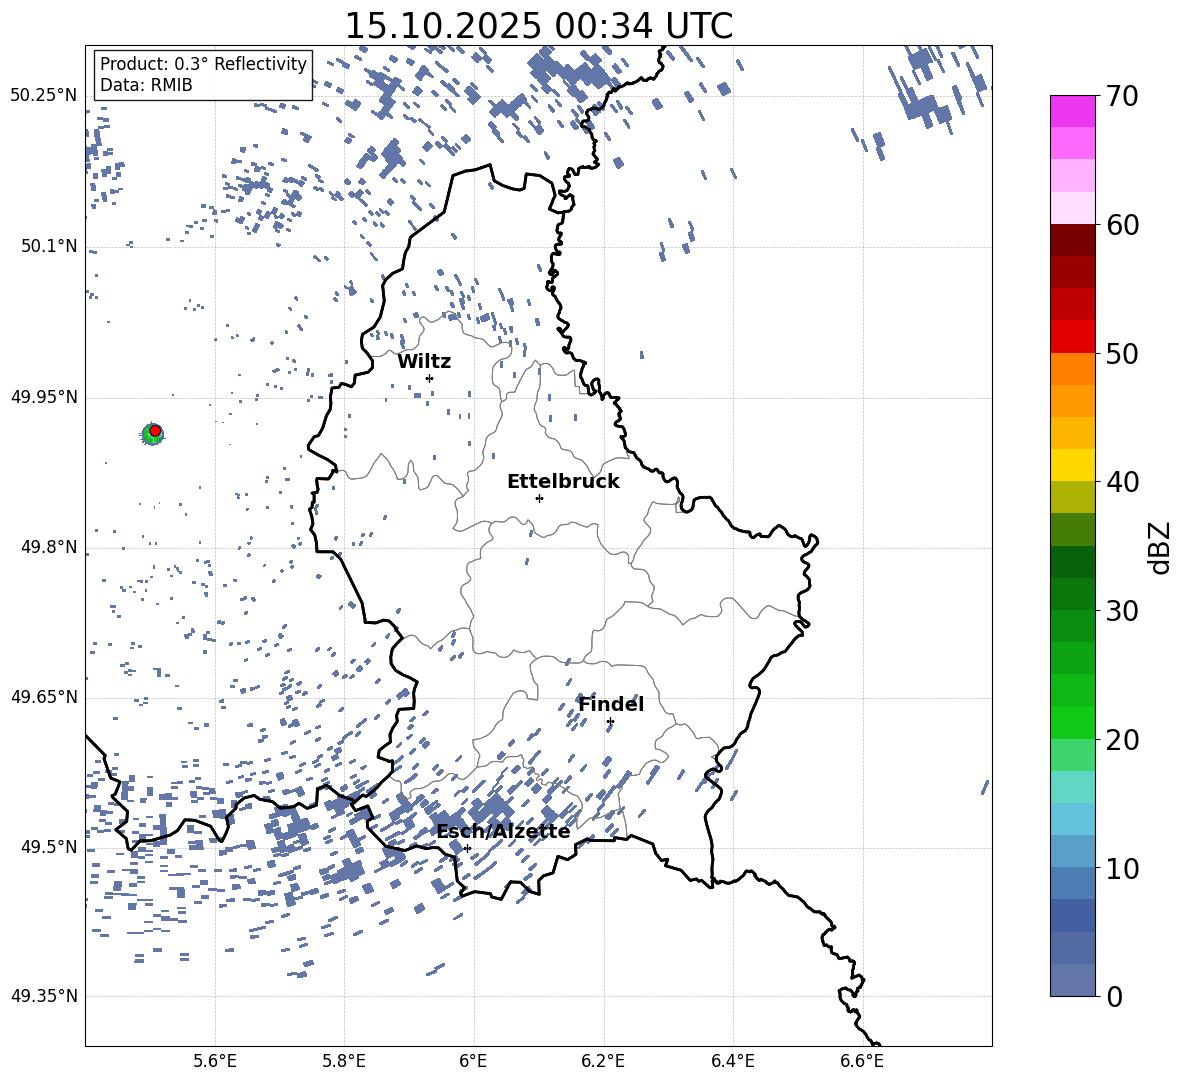Click the 50.1°N latitude label
Screen dimensions: 1184x1081
pyautogui.click(x=48, y=246)
